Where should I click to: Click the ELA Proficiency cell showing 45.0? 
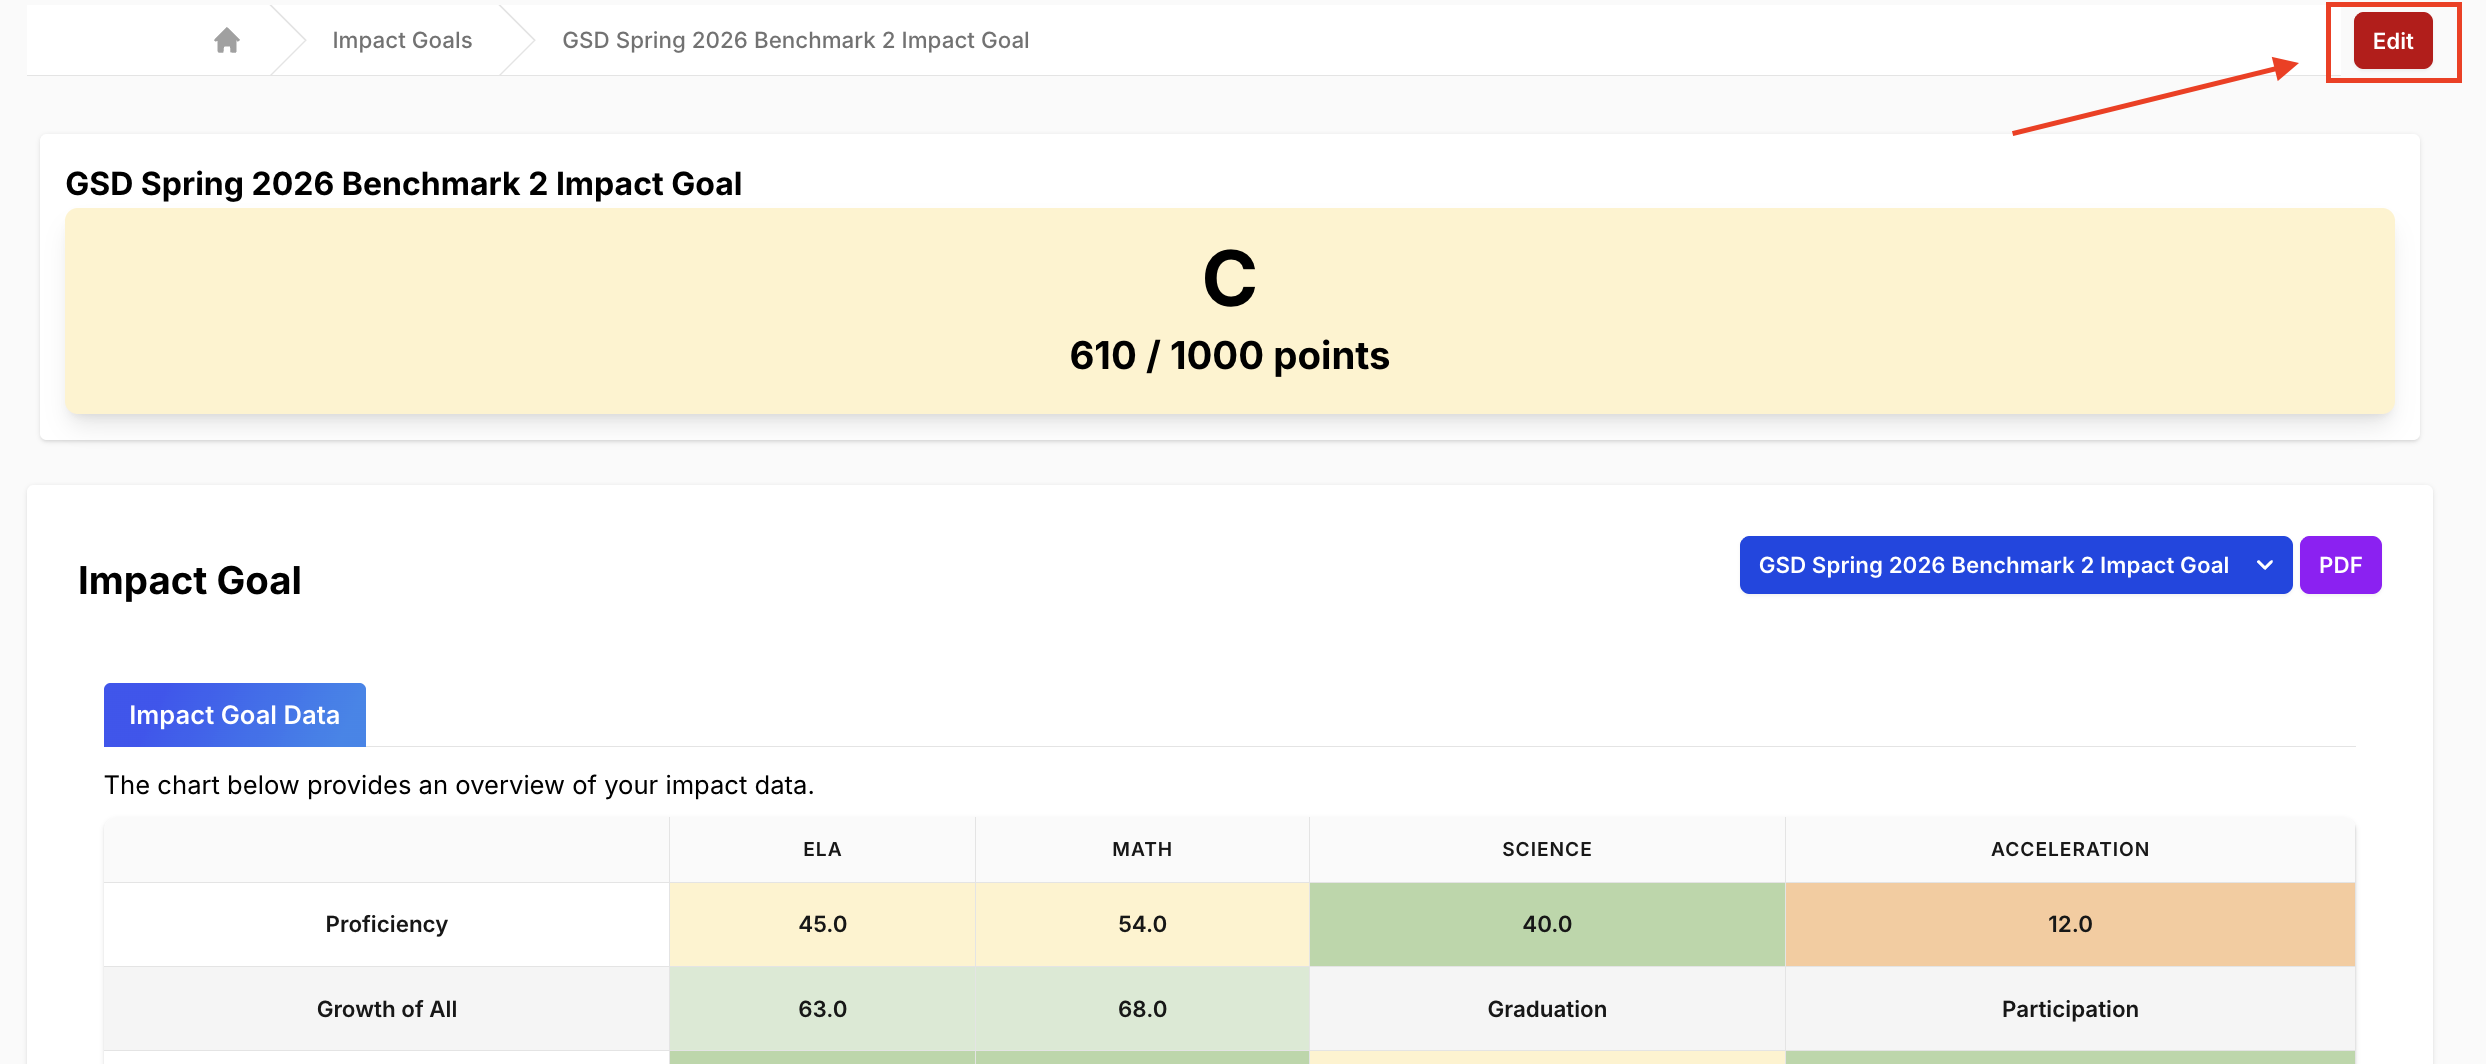pos(822,924)
